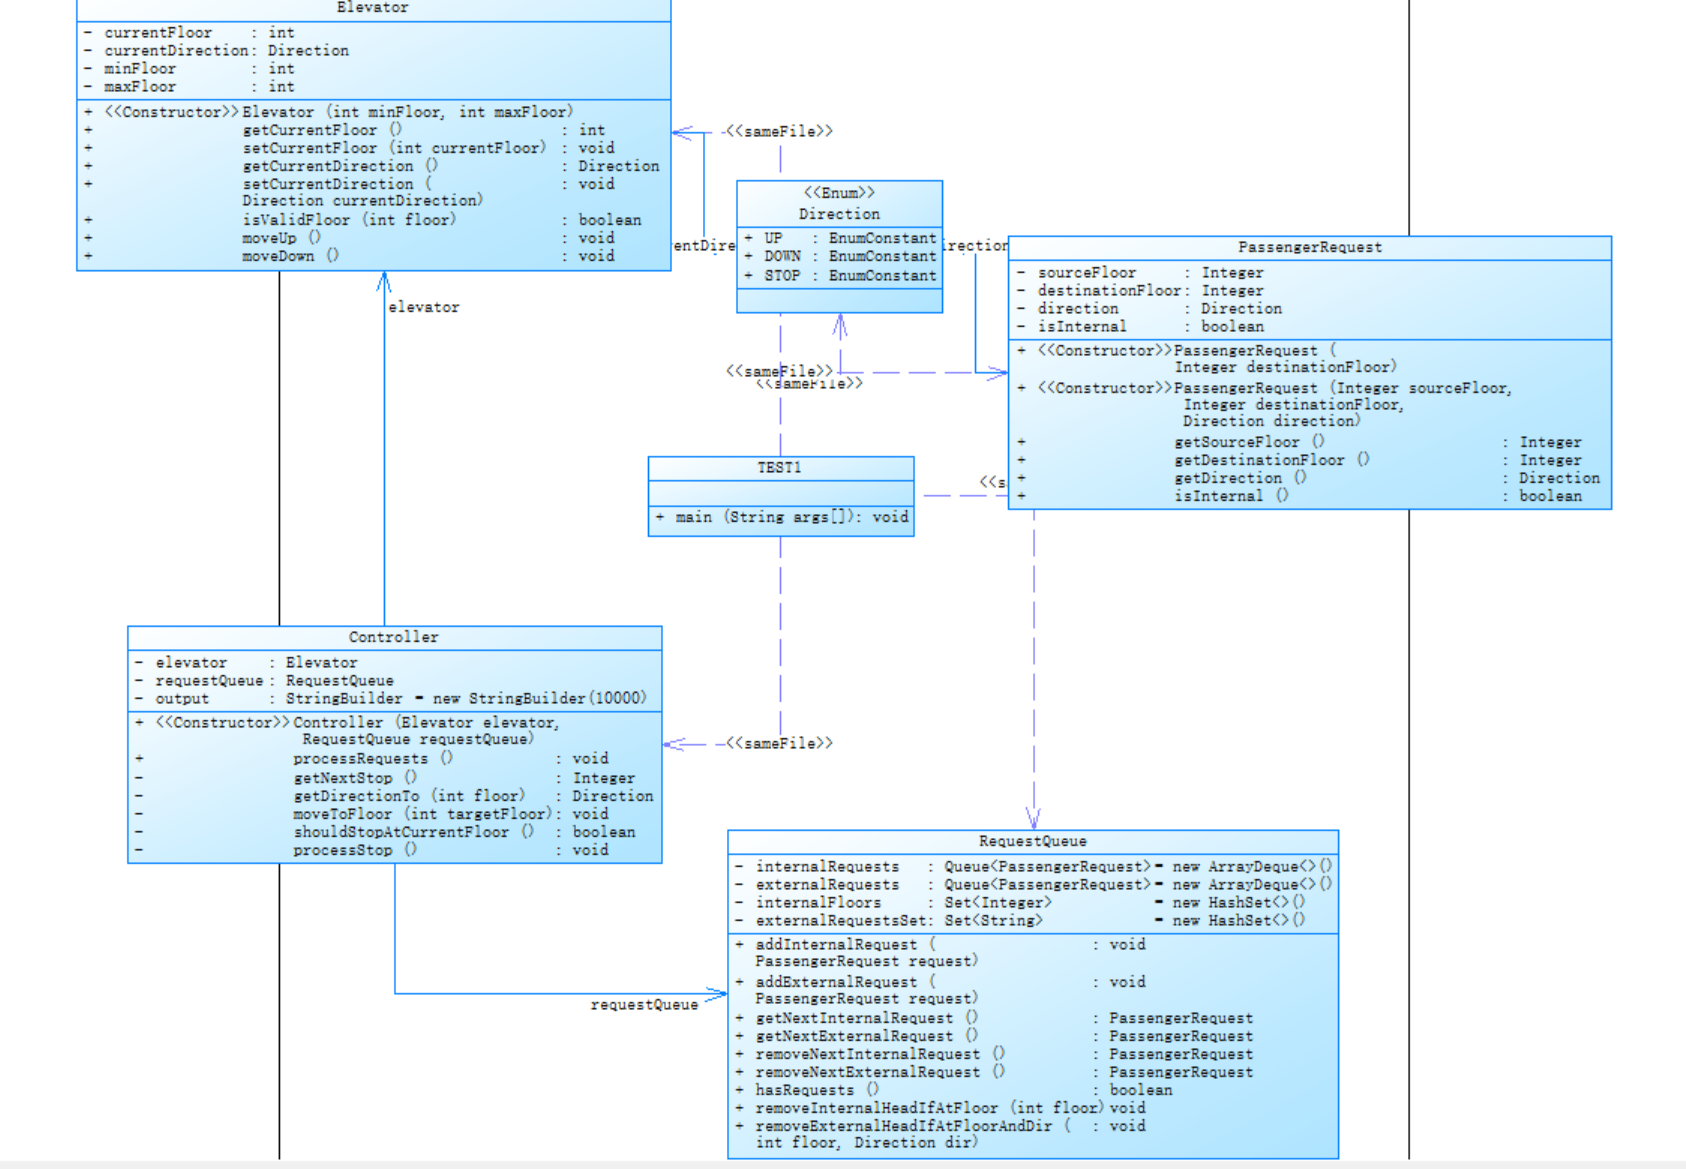Select the removeExternalHeadIfAtFloorAndDir method
The width and height of the screenshot is (1686, 1169).
[941, 1134]
